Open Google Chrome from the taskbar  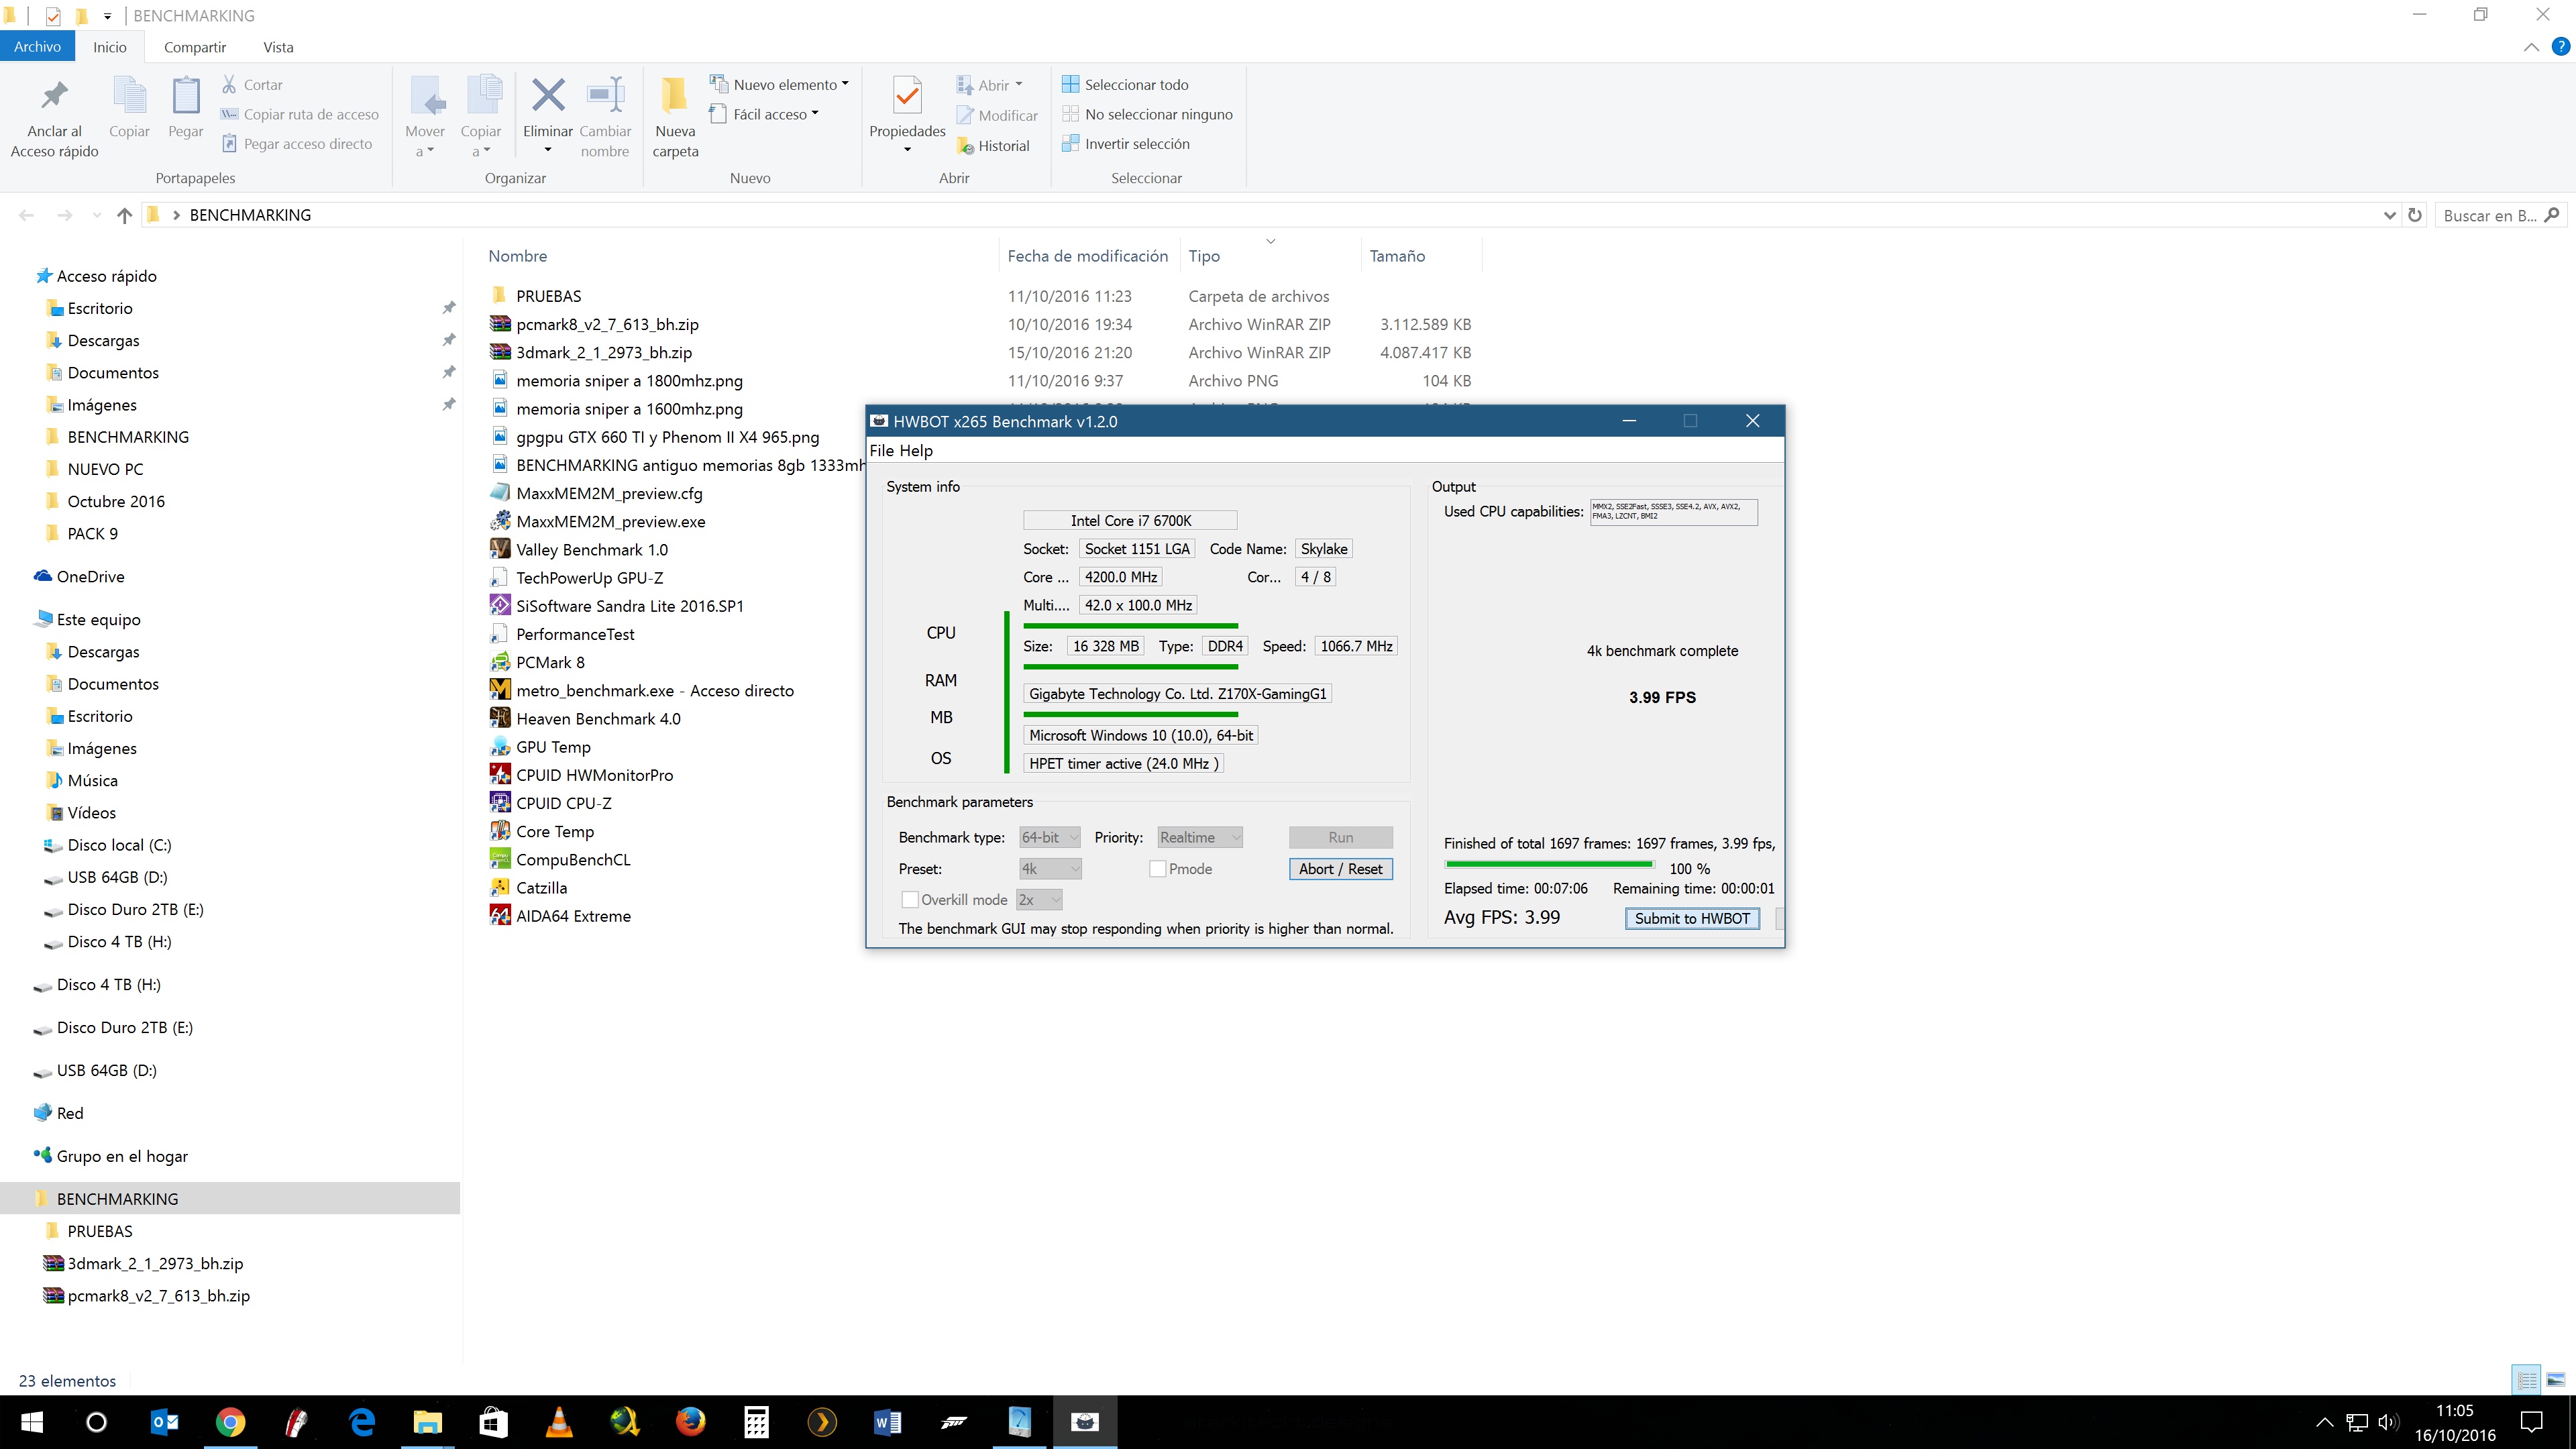[230, 1422]
